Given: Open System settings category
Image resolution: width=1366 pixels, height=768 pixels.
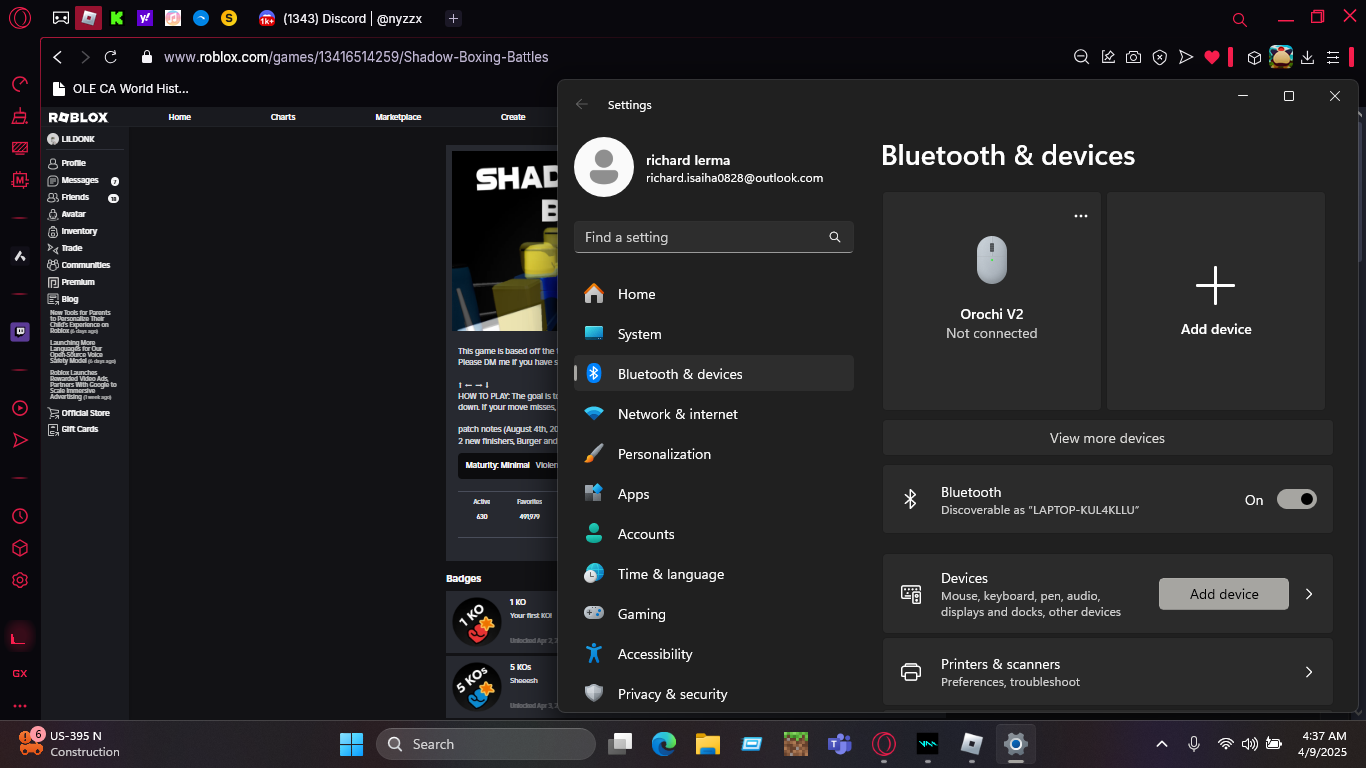Looking at the screenshot, I should [x=714, y=334].
